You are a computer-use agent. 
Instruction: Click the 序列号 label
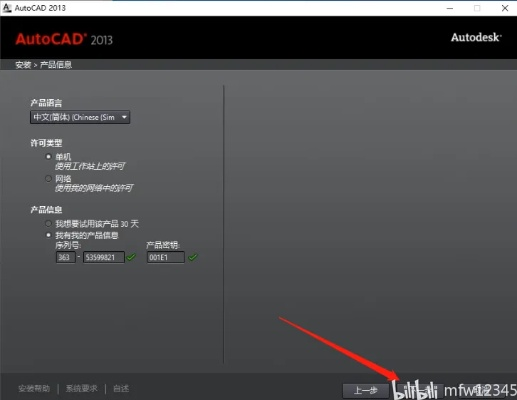coord(68,246)
